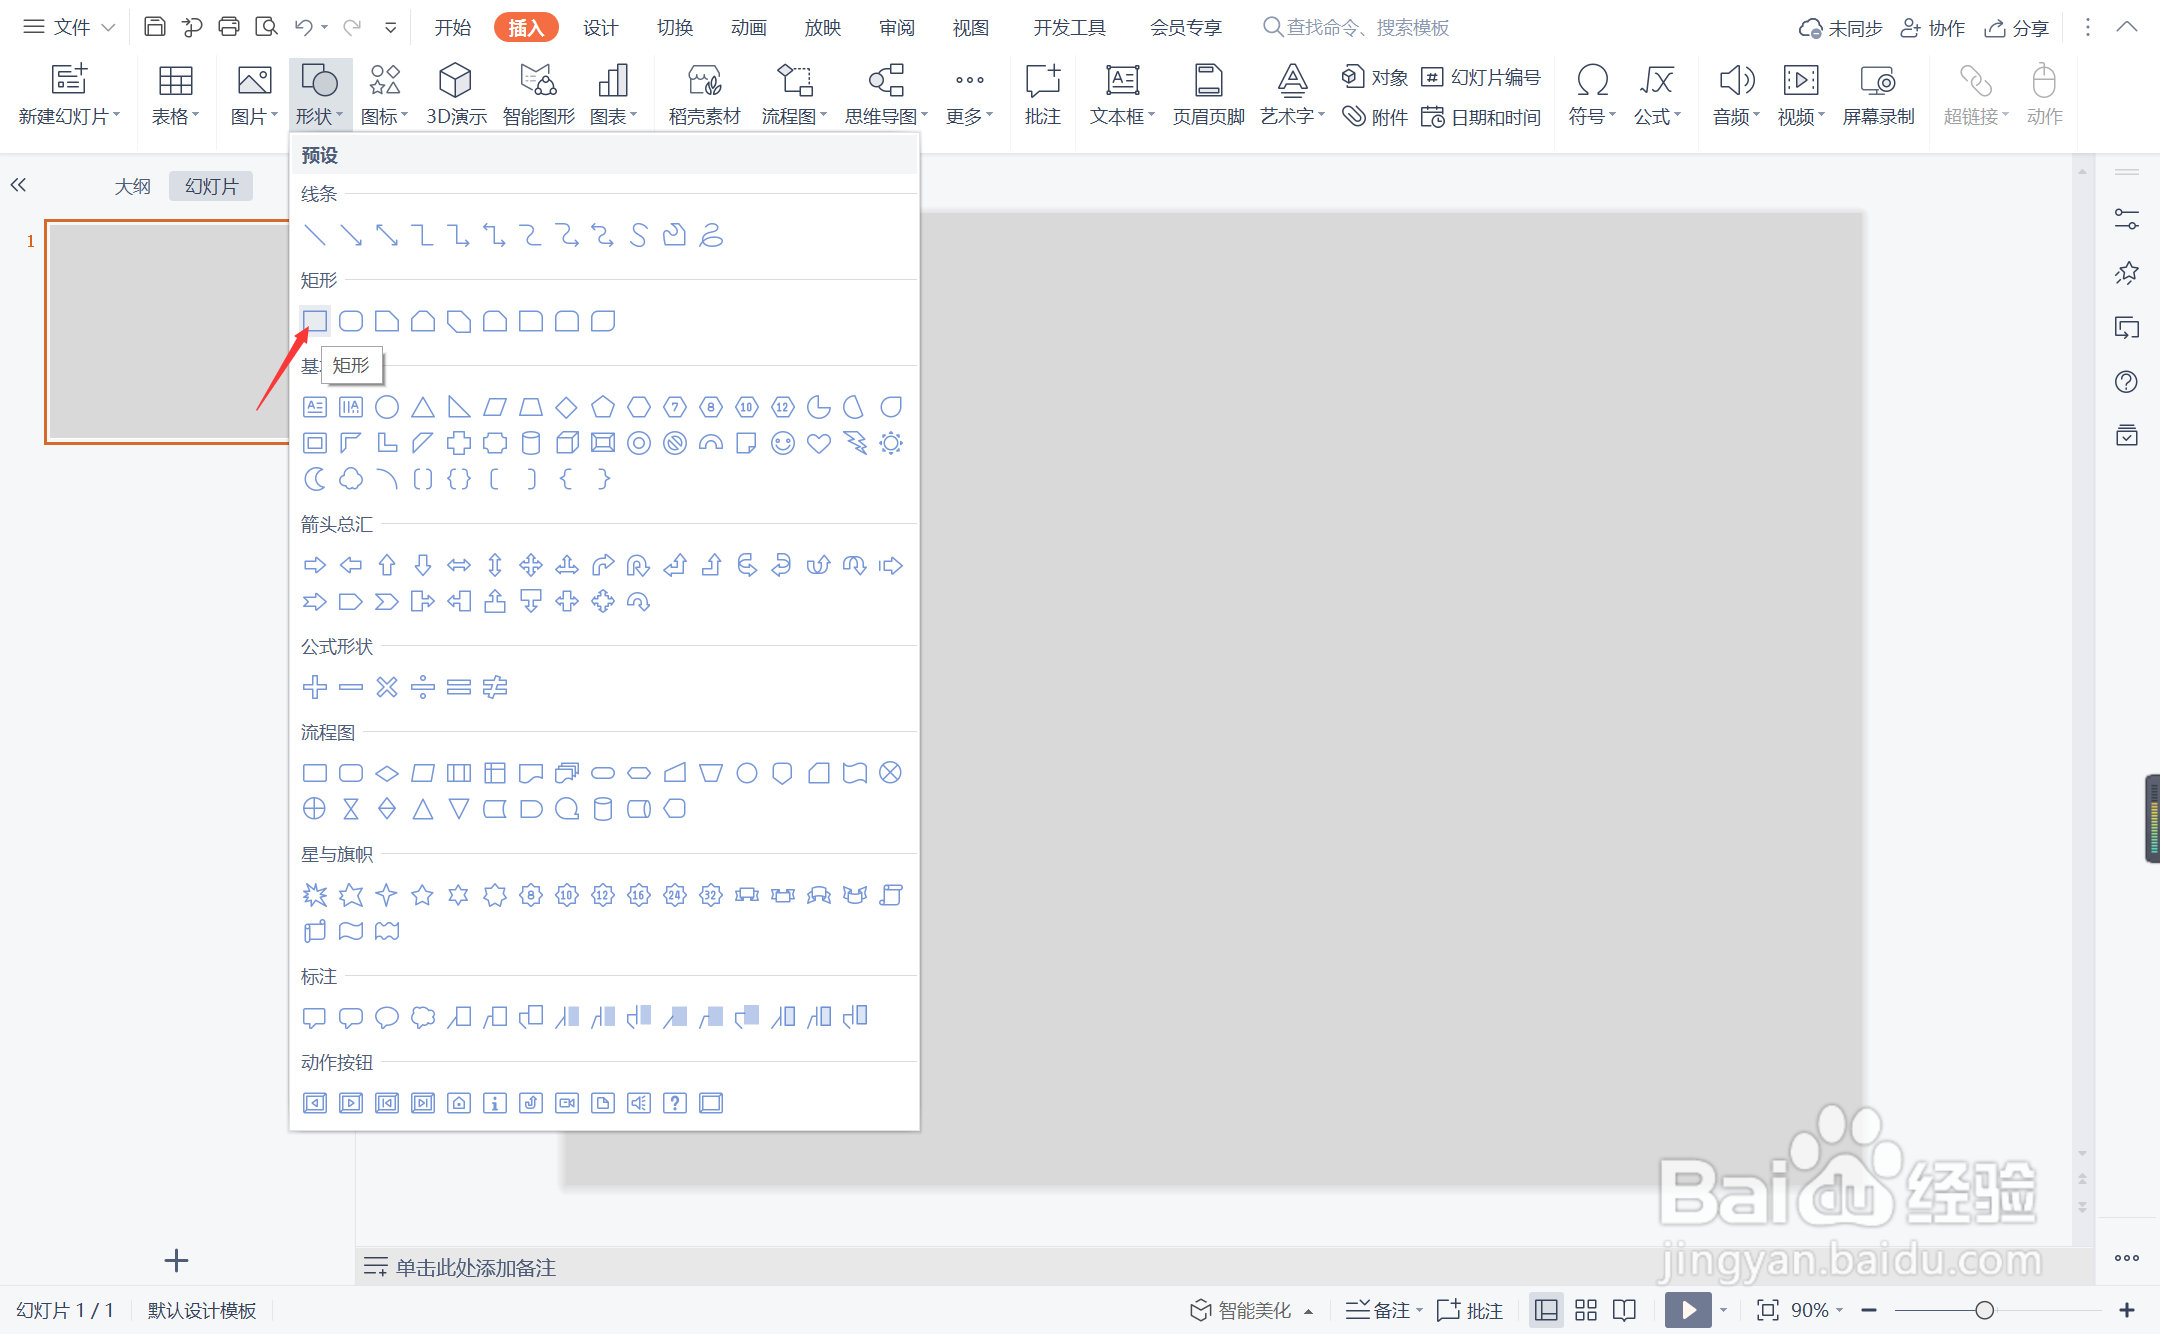Choose the isosceles triangle basic shape
Screen dimensions: 2160x1334
coord(423,407)
